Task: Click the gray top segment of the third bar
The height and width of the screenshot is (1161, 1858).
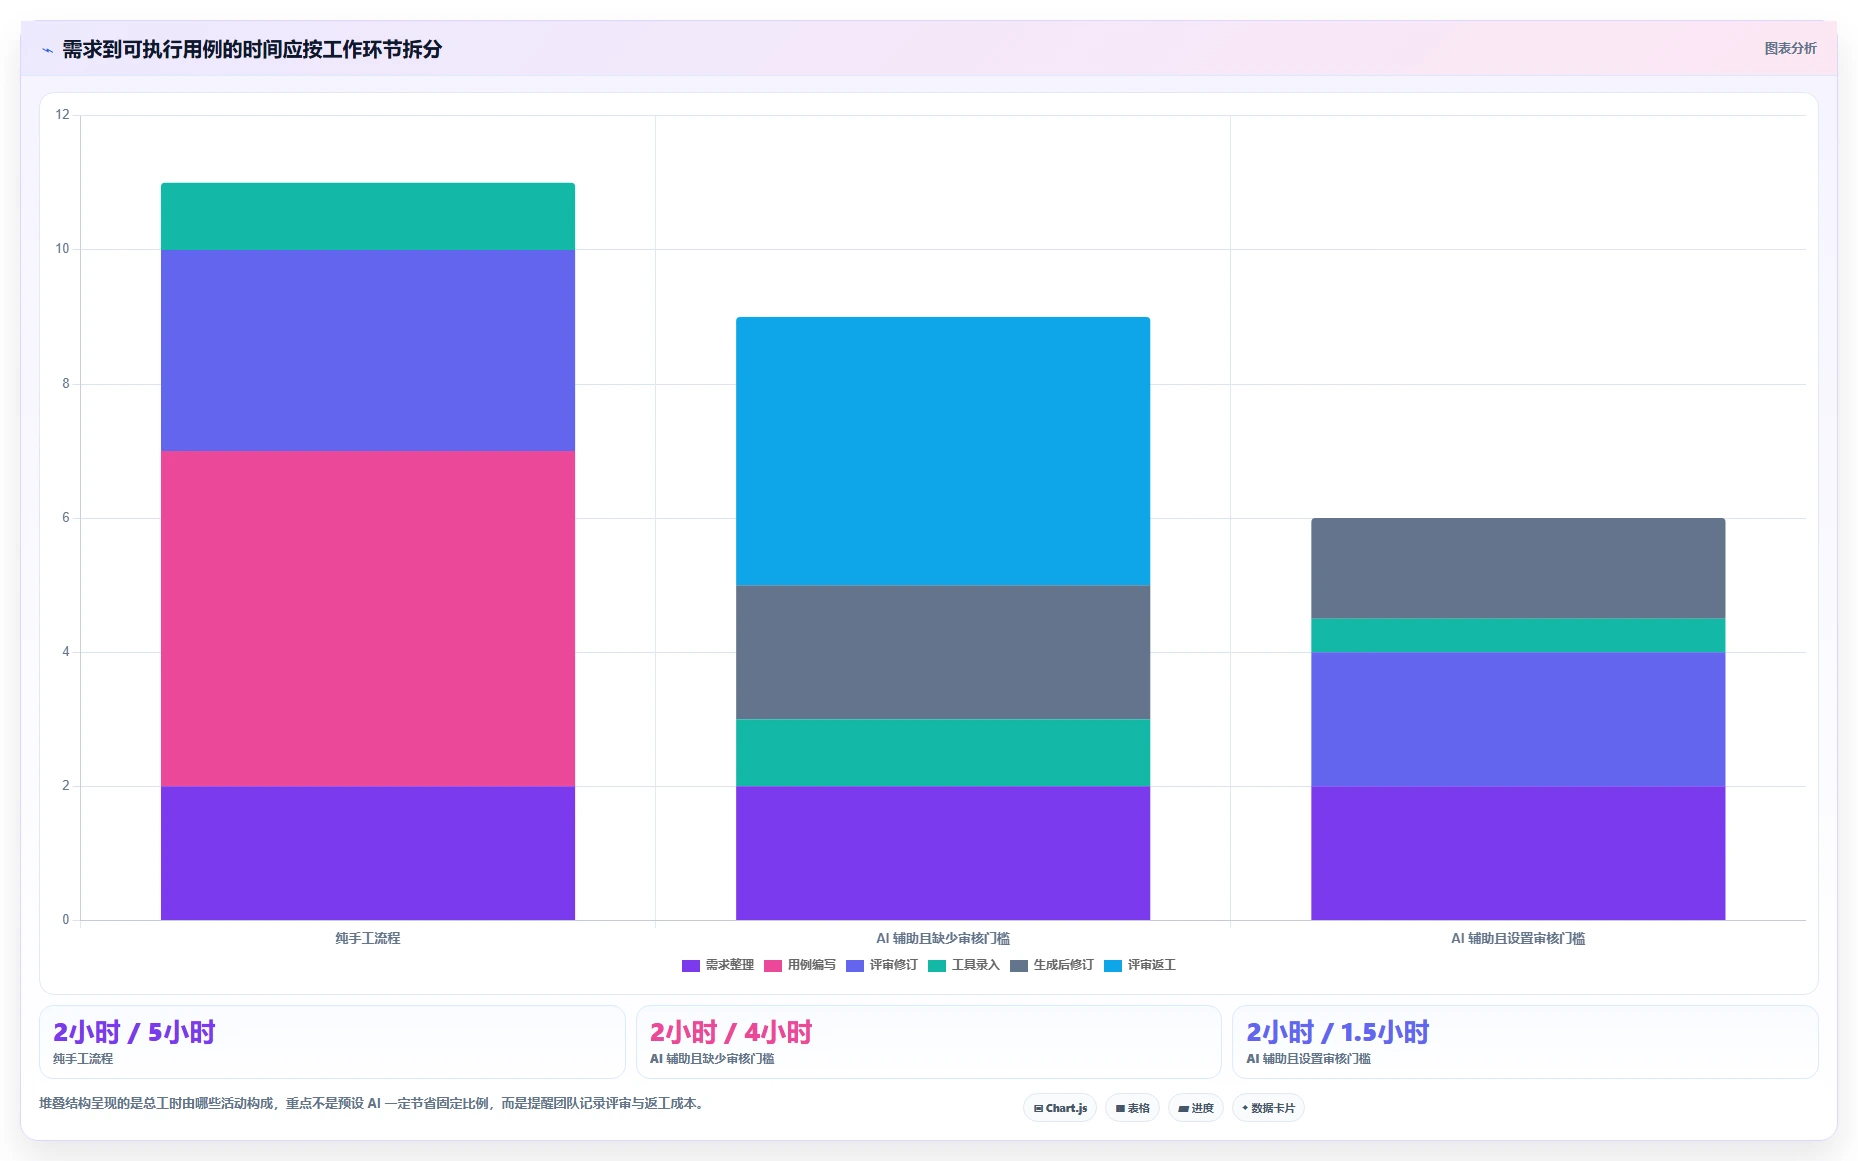Action: coord(1518,568)
